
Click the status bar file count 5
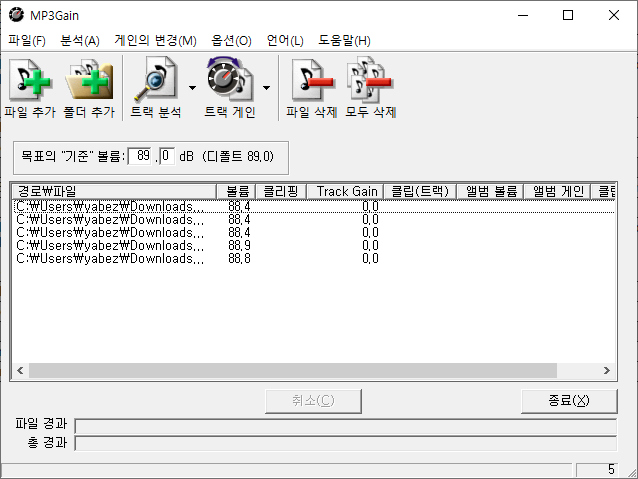596,469
